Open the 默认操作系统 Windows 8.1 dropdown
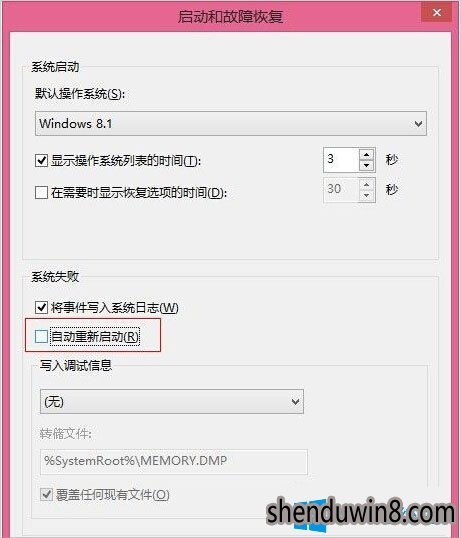Screen dimensions: 461x538 [x=231, y=124]
